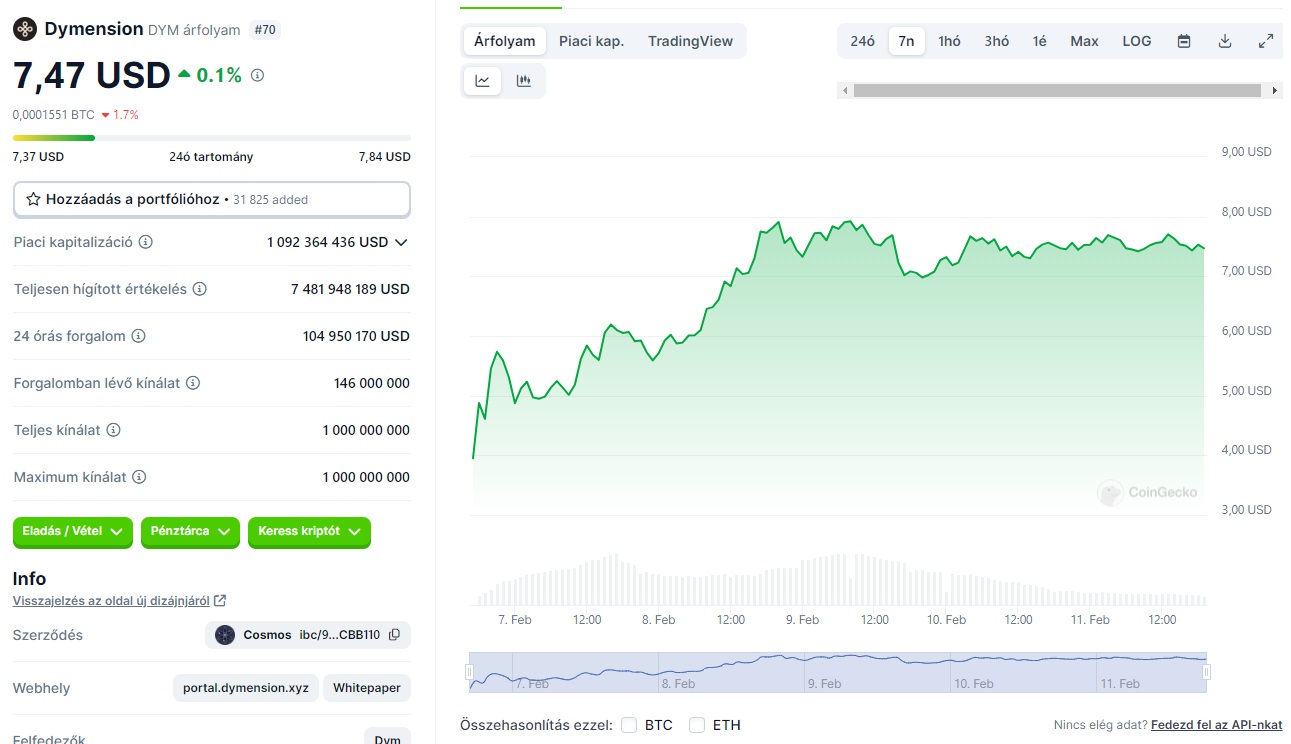The width and height of the screenshot is (1291, 744).
Task: Select the candlestick chart view icon
Action: pos(524,81)
